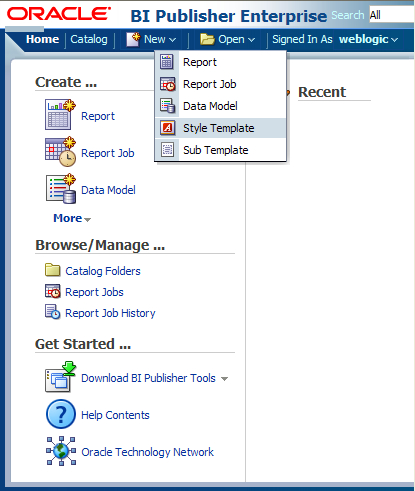This screenshot has height=491, width=415.
Task: Expand the More dropdown under Create
Action: click(x=72, y=218)
